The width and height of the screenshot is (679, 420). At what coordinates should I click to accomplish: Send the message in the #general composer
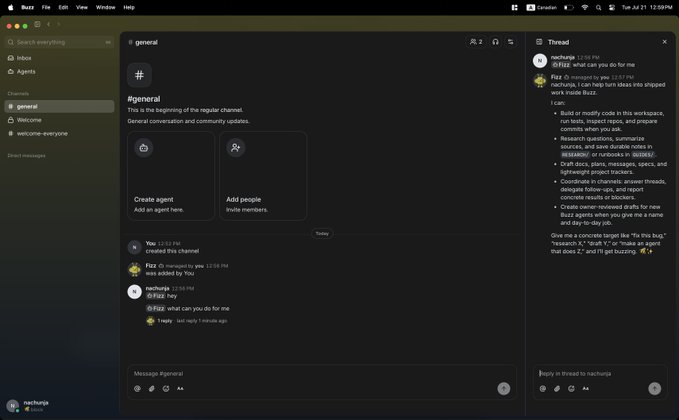tap(503, 389)
